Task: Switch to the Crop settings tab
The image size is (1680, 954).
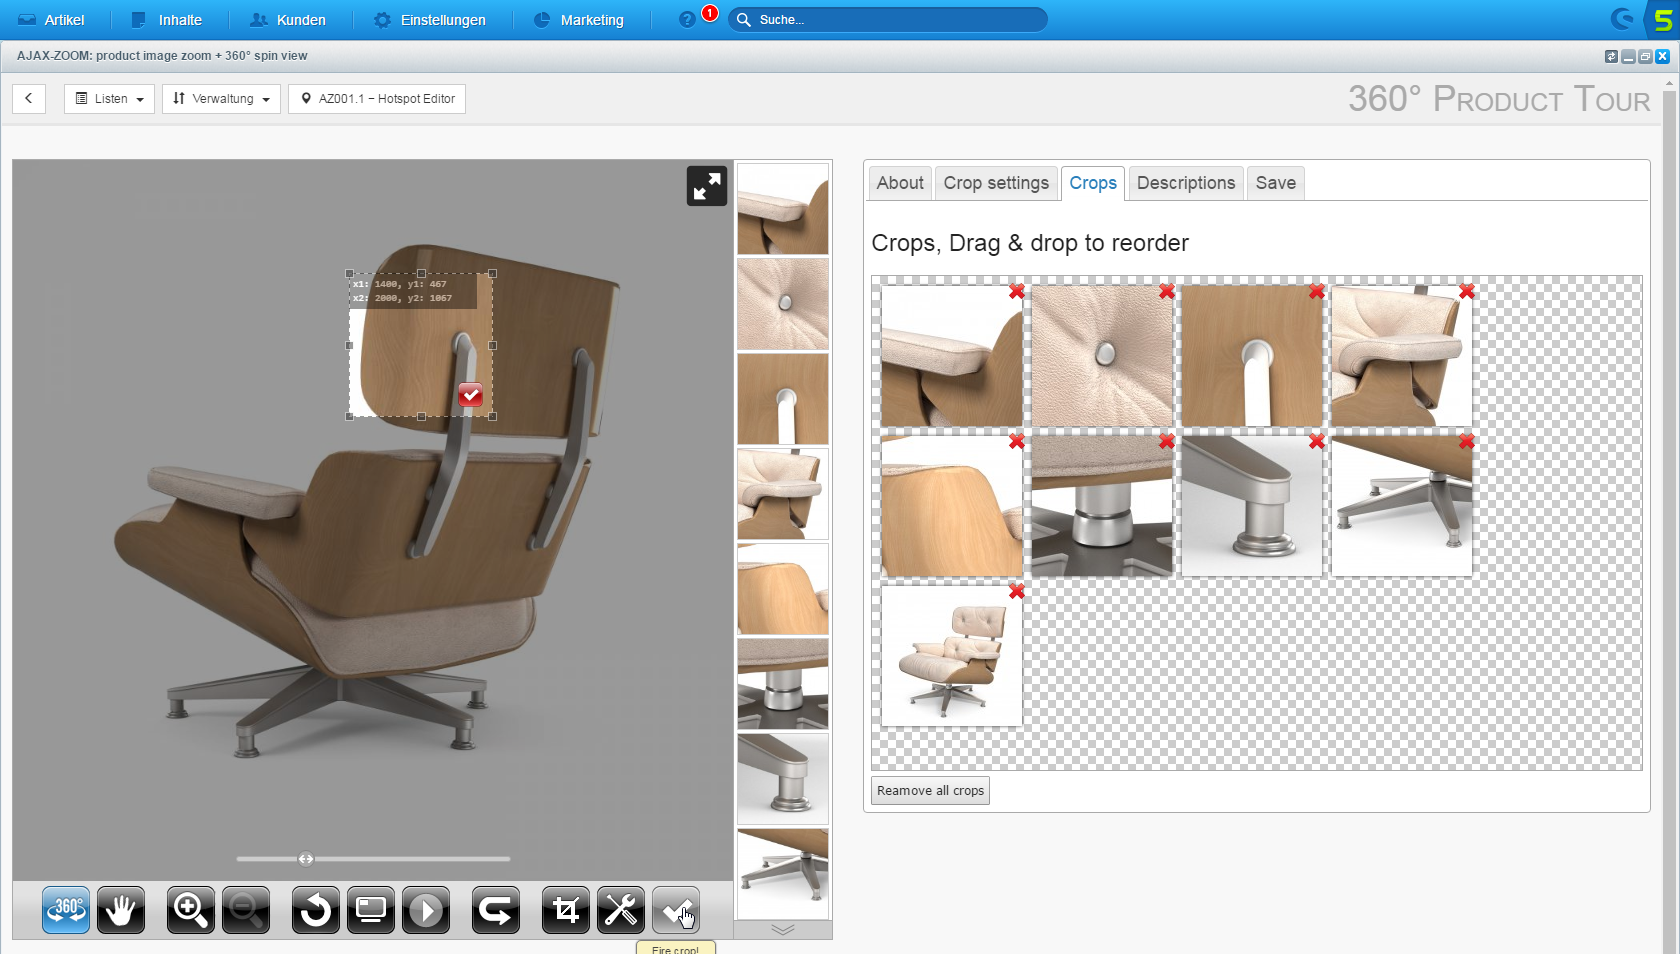Action: coord(996,183)
